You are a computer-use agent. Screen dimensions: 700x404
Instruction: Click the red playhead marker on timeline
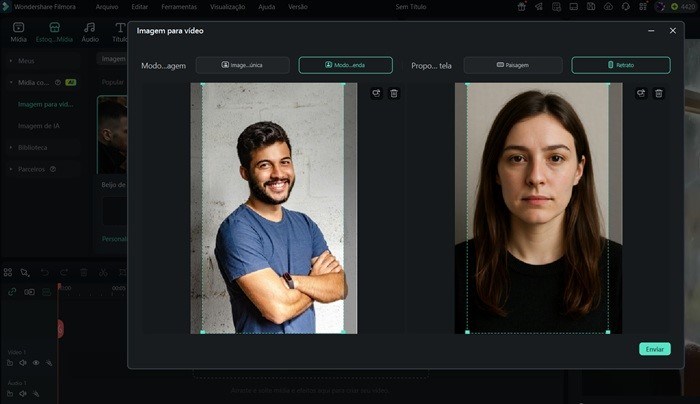[59, 327]
